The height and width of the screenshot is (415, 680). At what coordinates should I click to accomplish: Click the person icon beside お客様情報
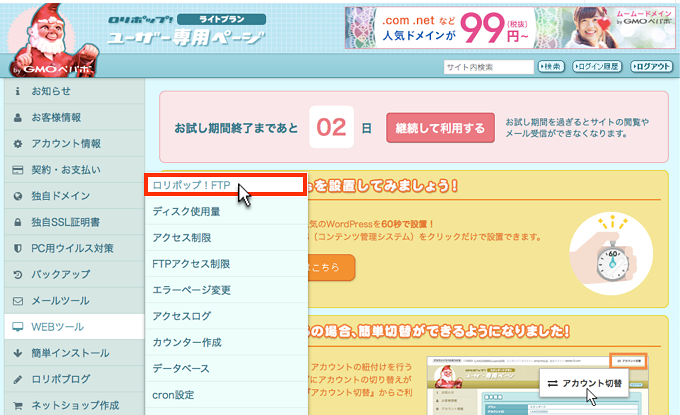point(17,118)
